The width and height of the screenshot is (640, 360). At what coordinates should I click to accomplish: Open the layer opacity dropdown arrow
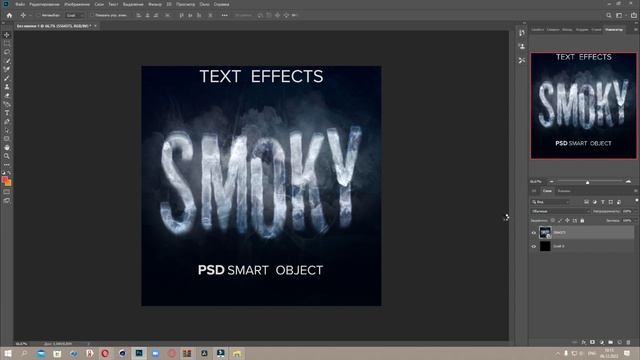coord(636,211)
